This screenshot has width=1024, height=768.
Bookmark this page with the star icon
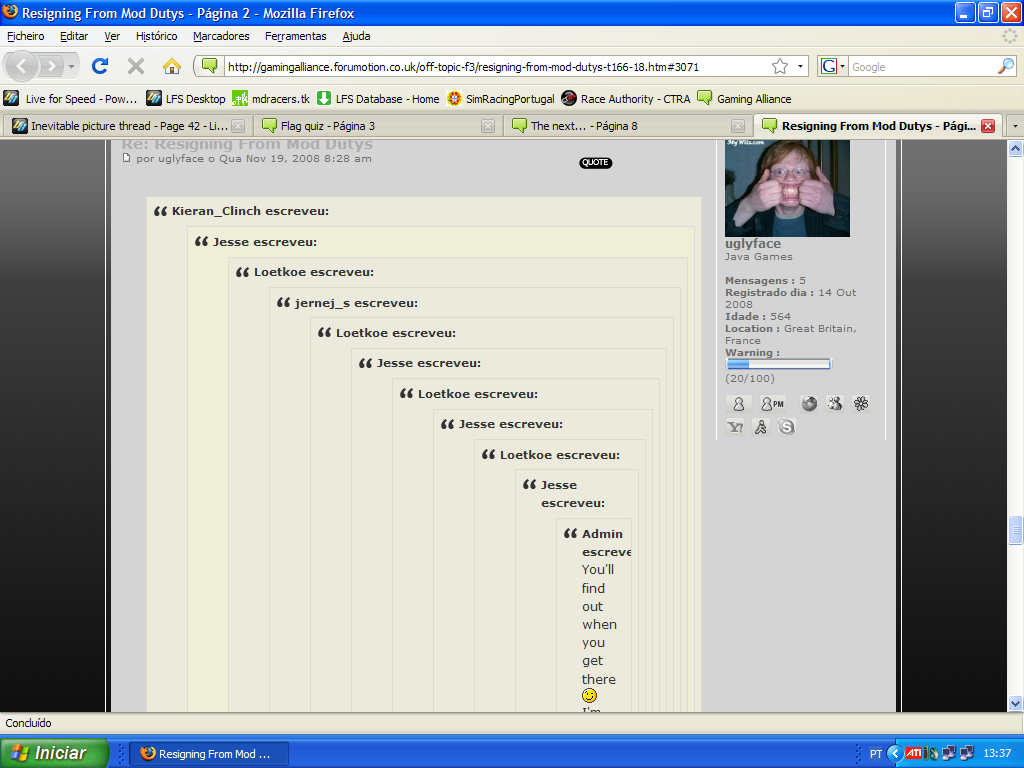click(780, 66)
